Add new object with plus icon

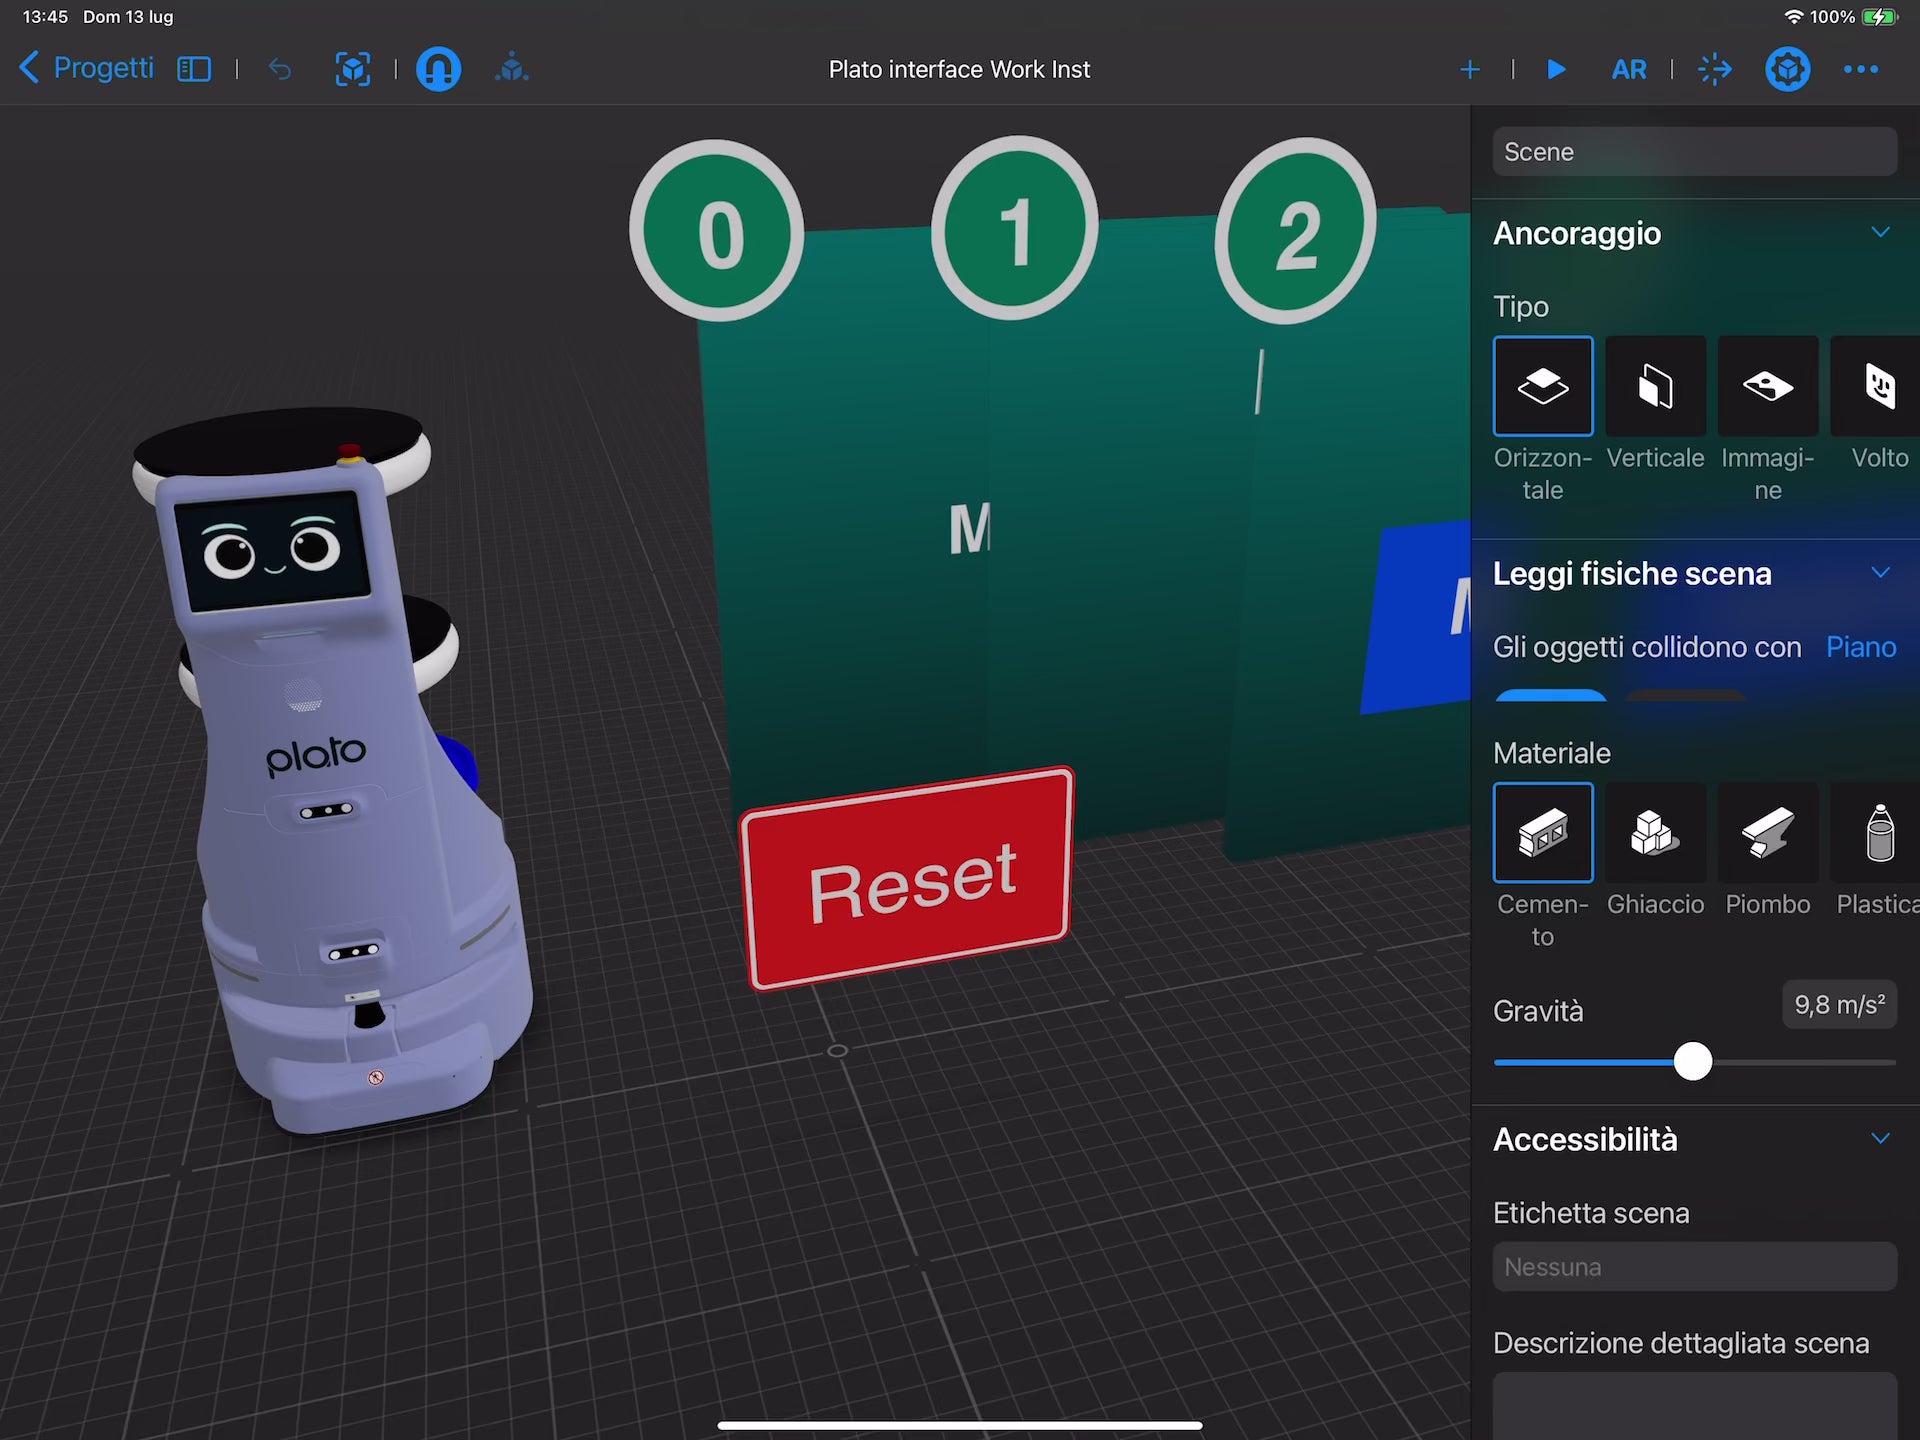pos(1469,69)
